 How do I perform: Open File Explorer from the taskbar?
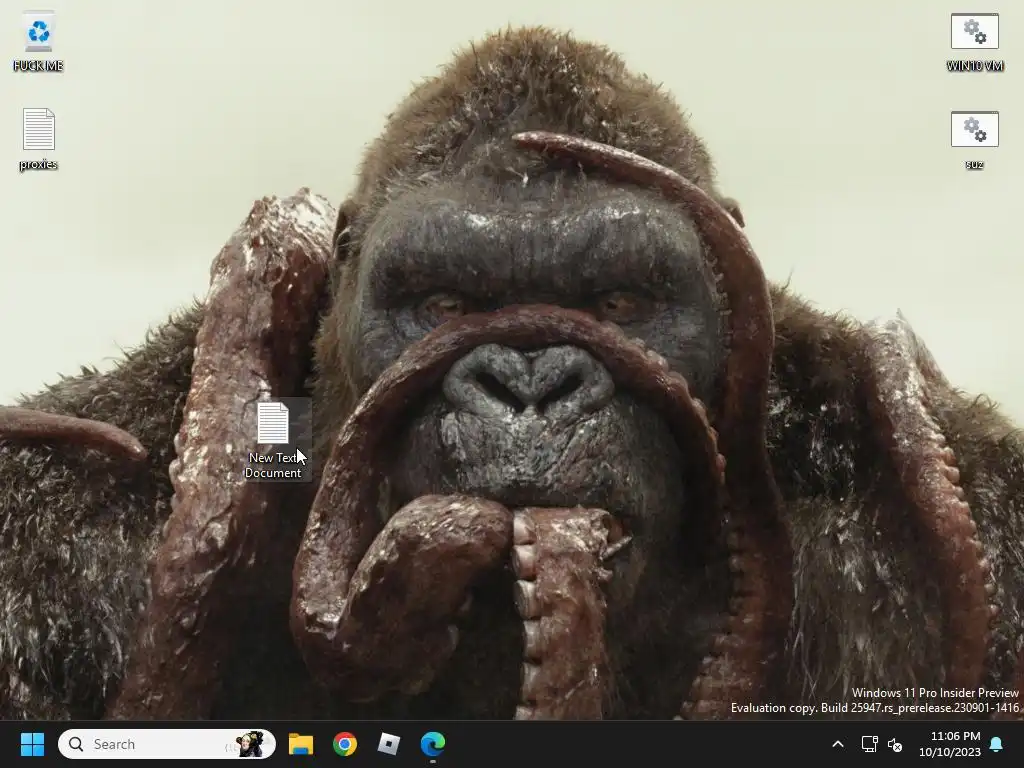click(x=301, y=744)
